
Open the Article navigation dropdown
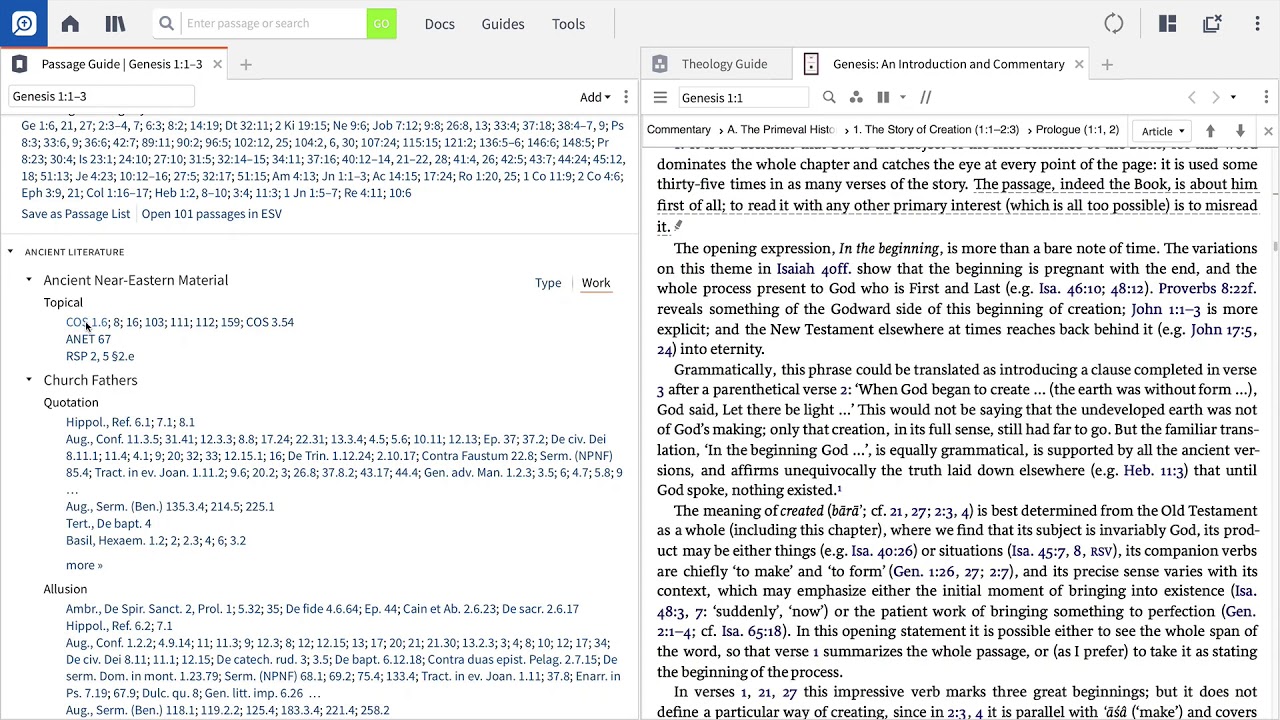tap(1163, 131)
